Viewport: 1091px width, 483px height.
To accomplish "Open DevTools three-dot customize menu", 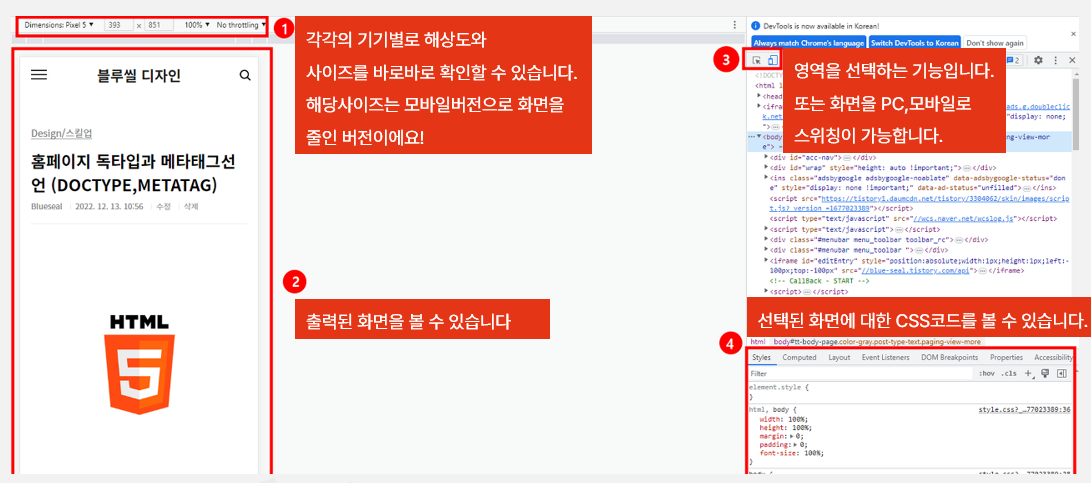I will pos(1055,61).
